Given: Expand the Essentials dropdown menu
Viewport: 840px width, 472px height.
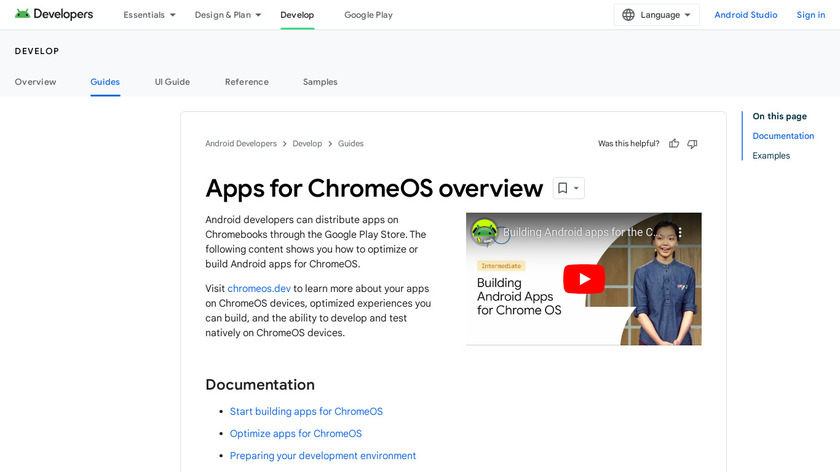Looking at the screenshot, I should 149,15.
